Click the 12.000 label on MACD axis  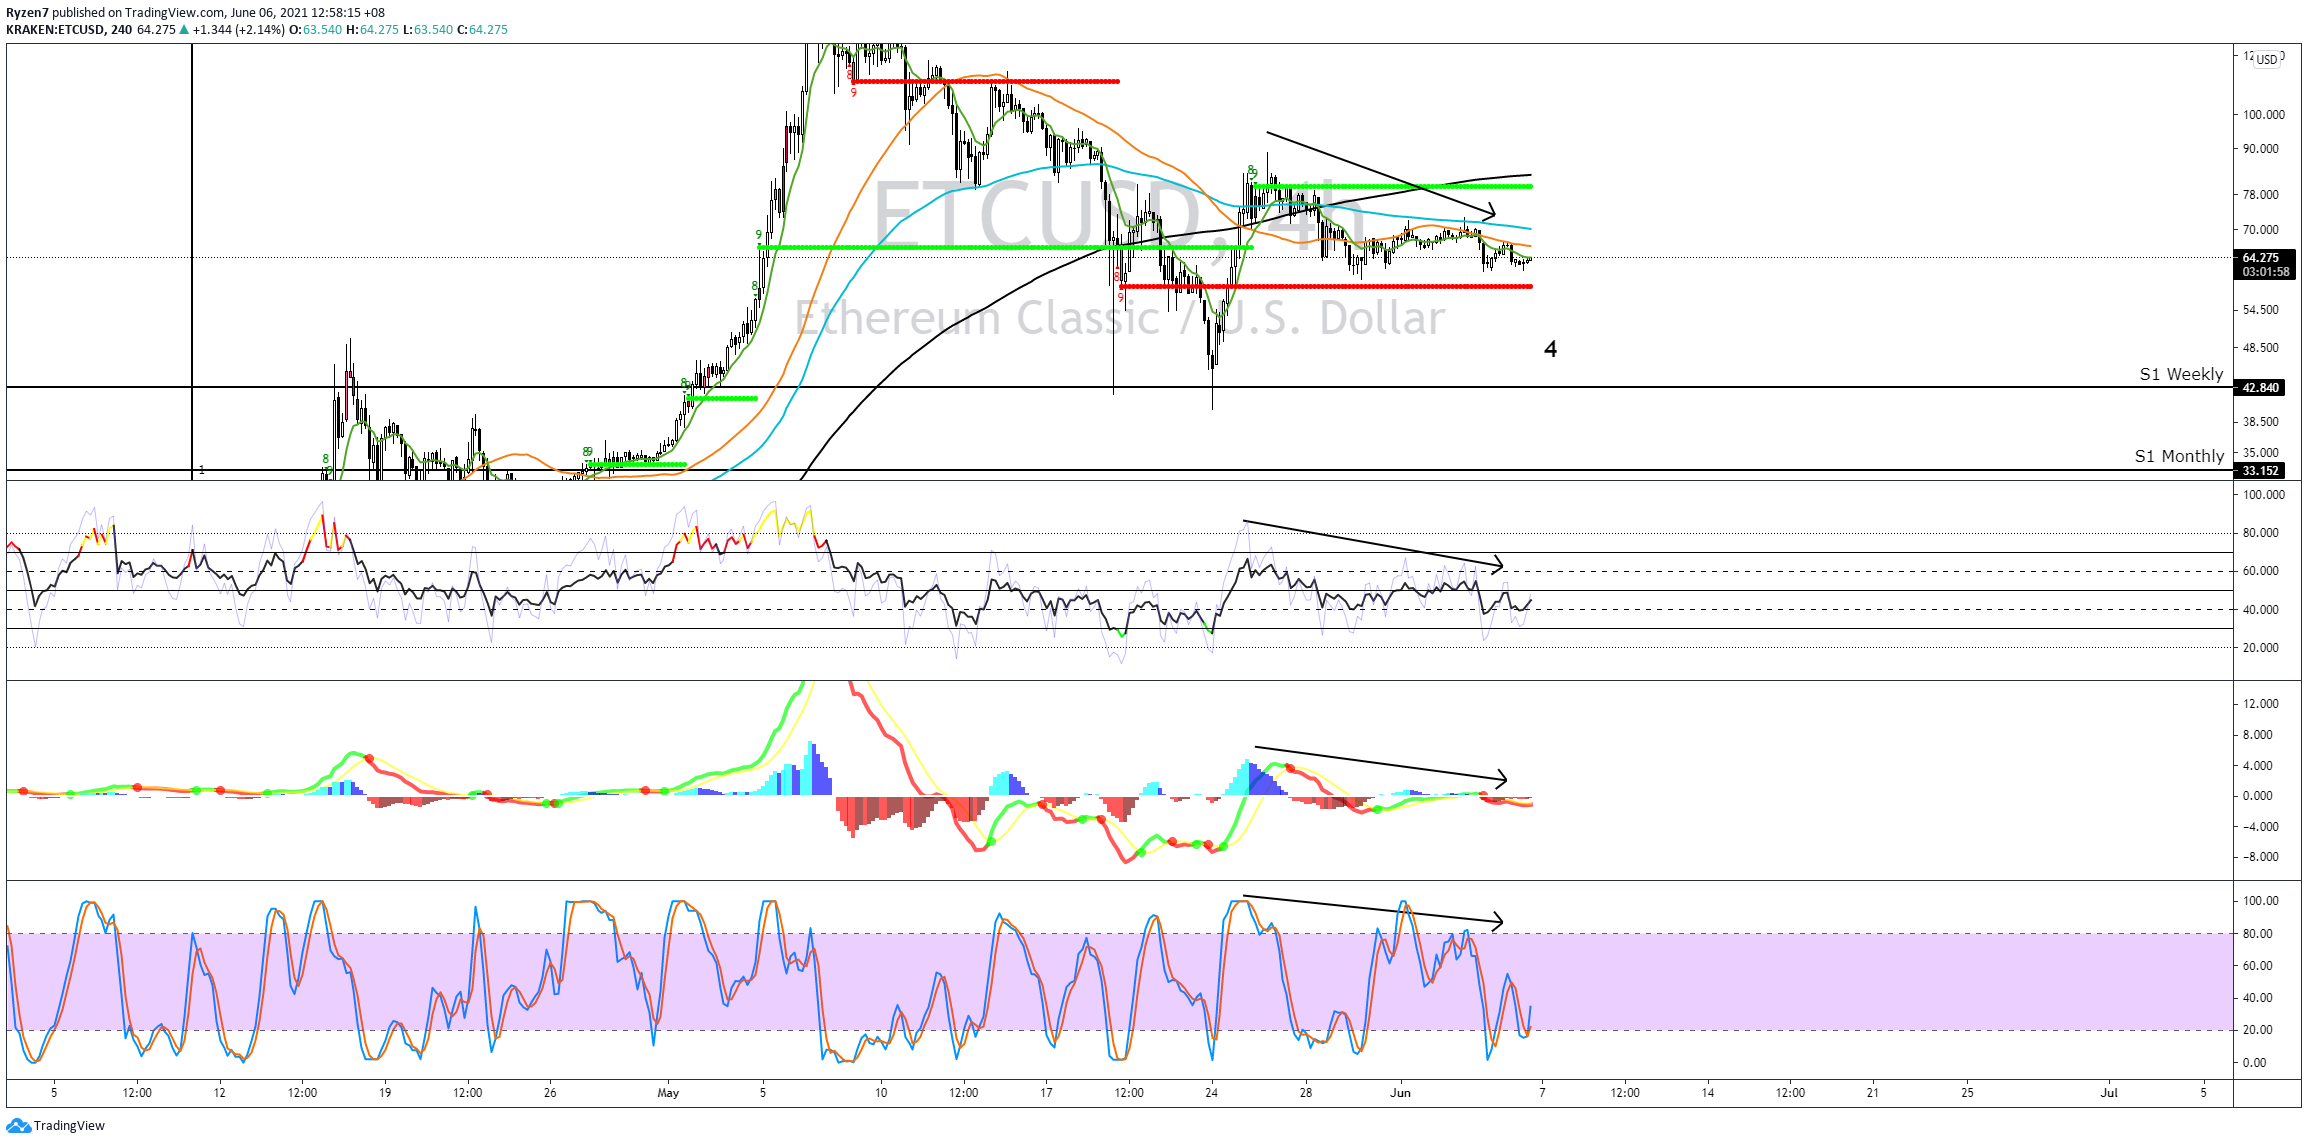coord(2261,704)
